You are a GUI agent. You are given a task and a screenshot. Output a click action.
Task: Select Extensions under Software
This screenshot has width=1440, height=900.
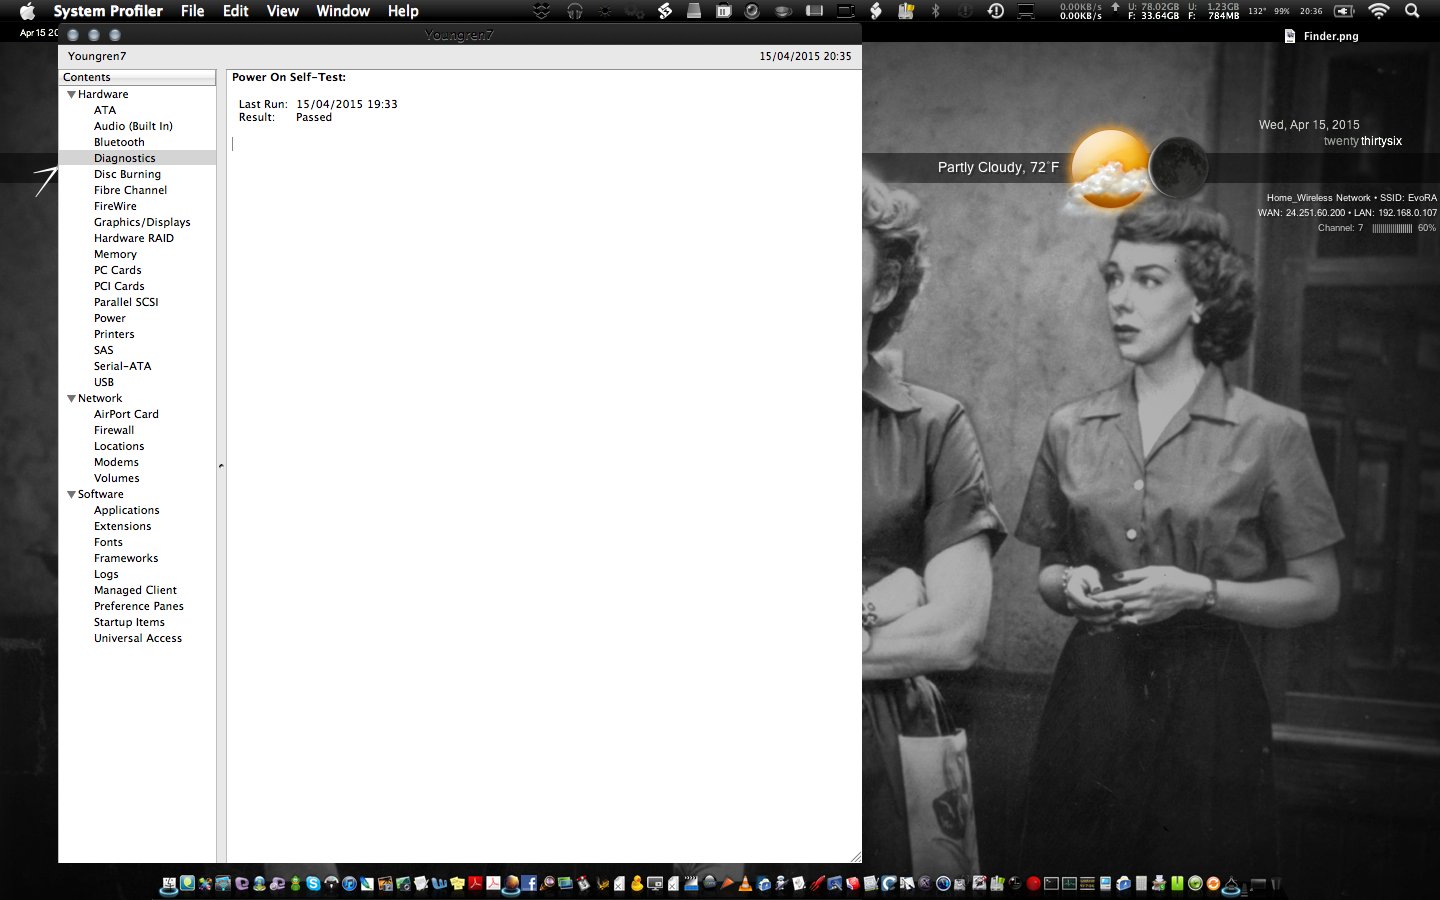tap(123, 526)
